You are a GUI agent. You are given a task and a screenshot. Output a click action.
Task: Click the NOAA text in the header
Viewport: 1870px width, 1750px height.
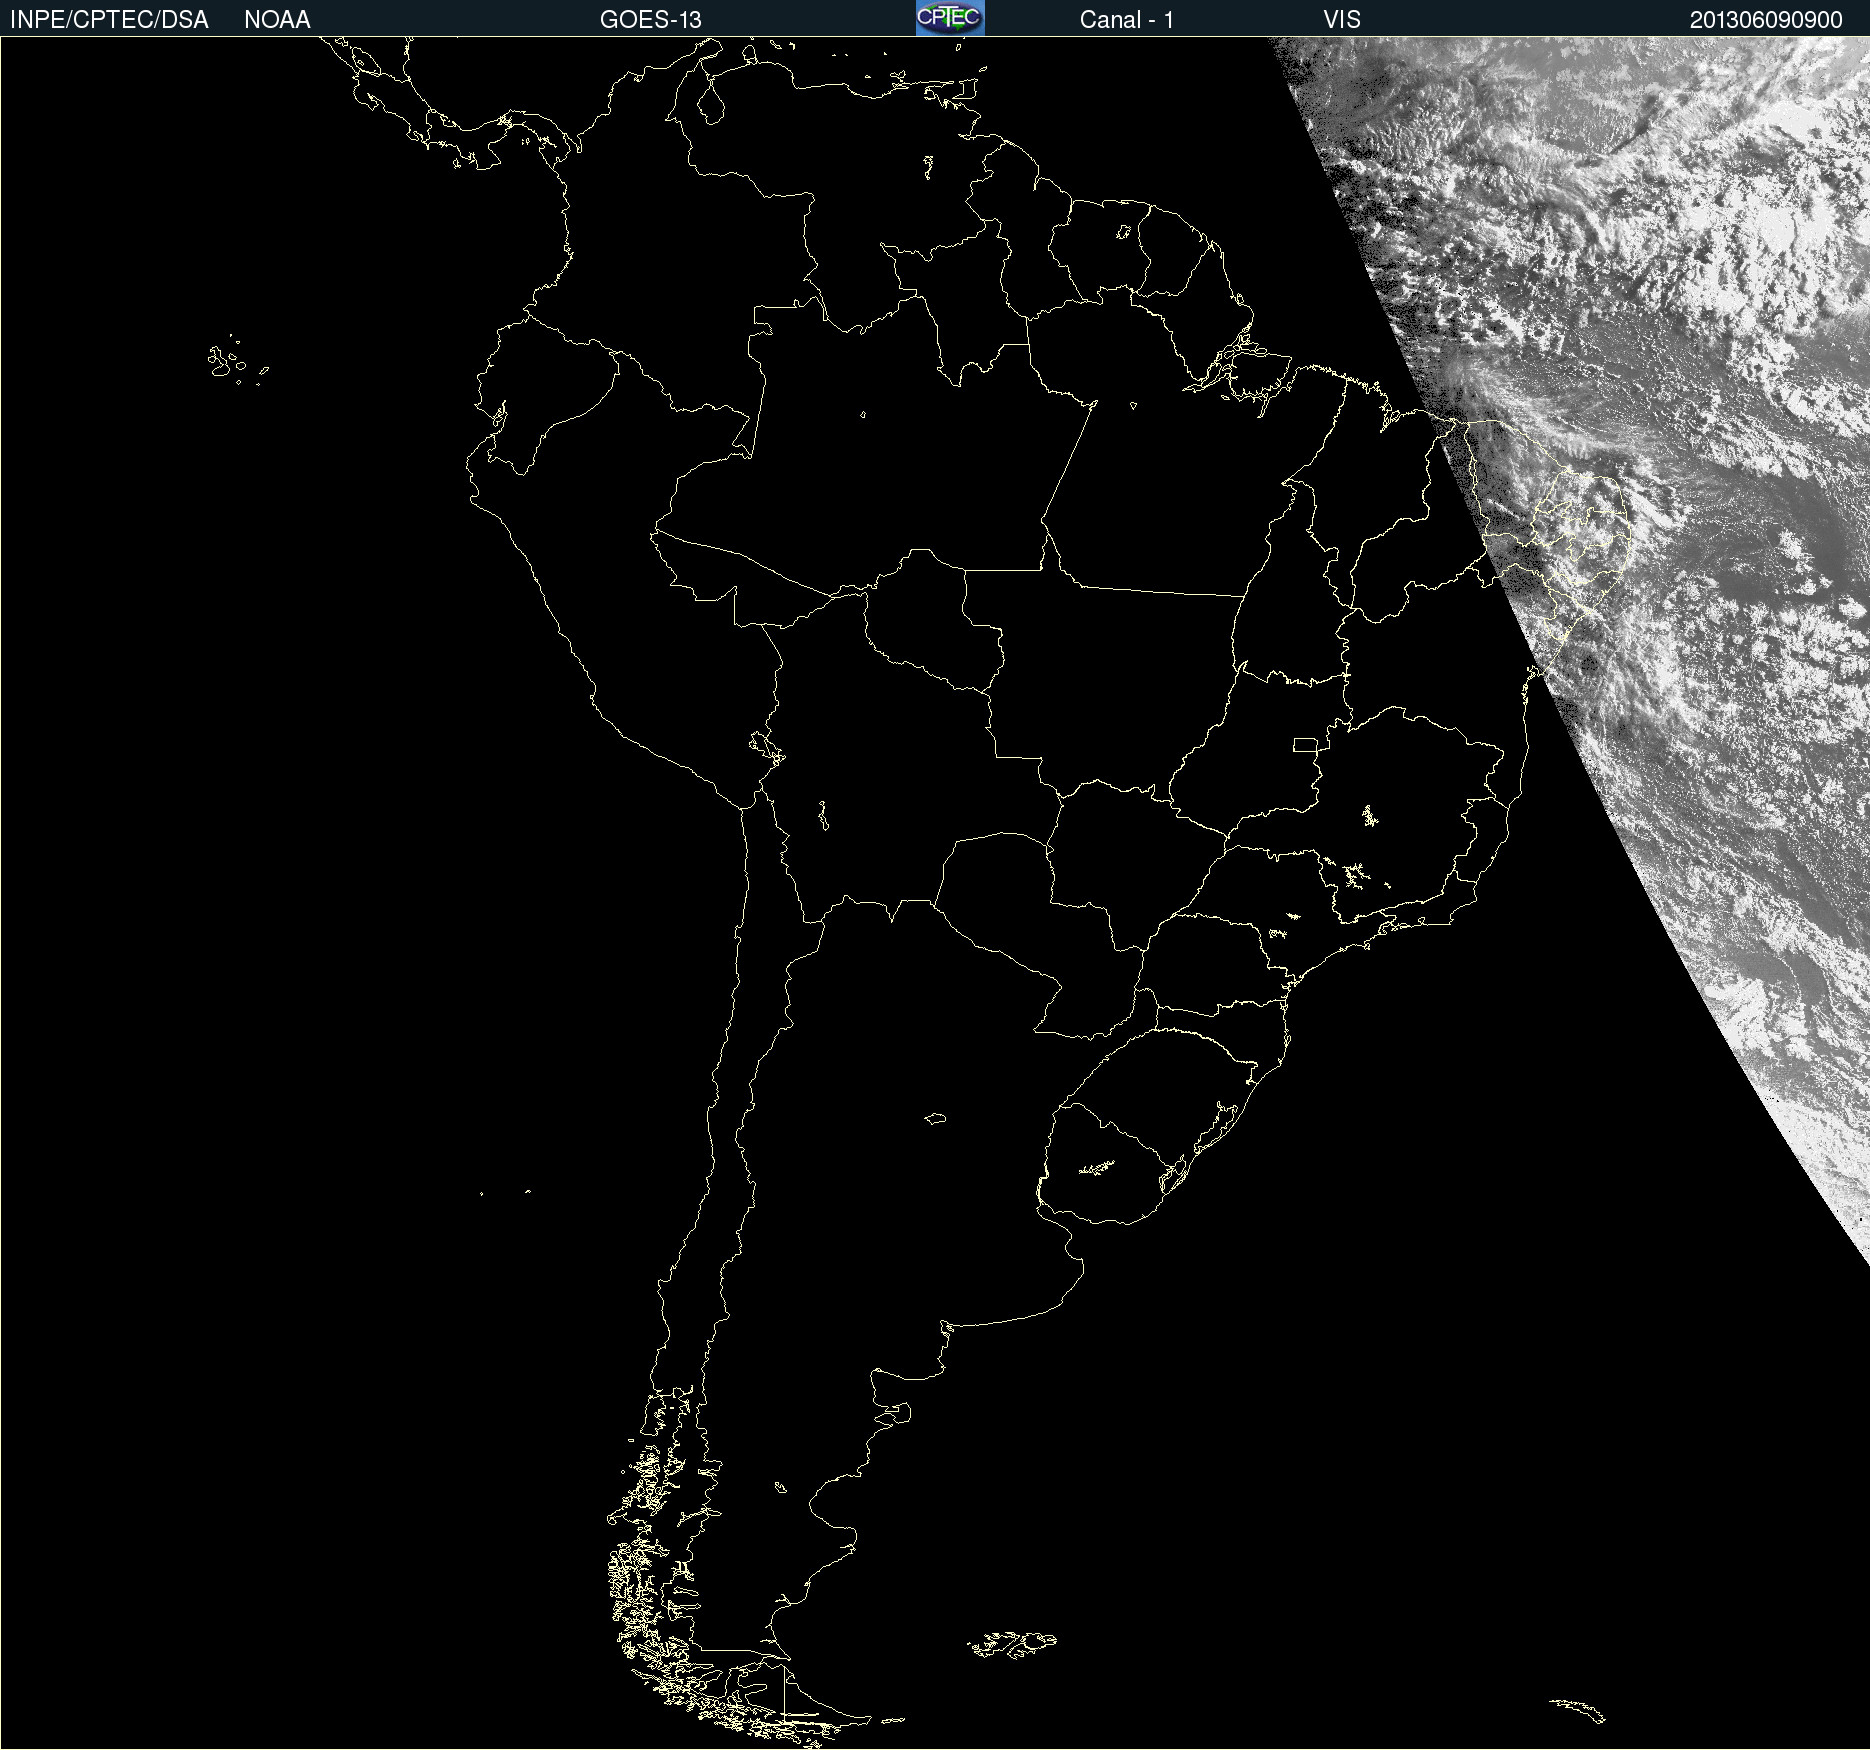pyautogui.click(x=277, y=19)
